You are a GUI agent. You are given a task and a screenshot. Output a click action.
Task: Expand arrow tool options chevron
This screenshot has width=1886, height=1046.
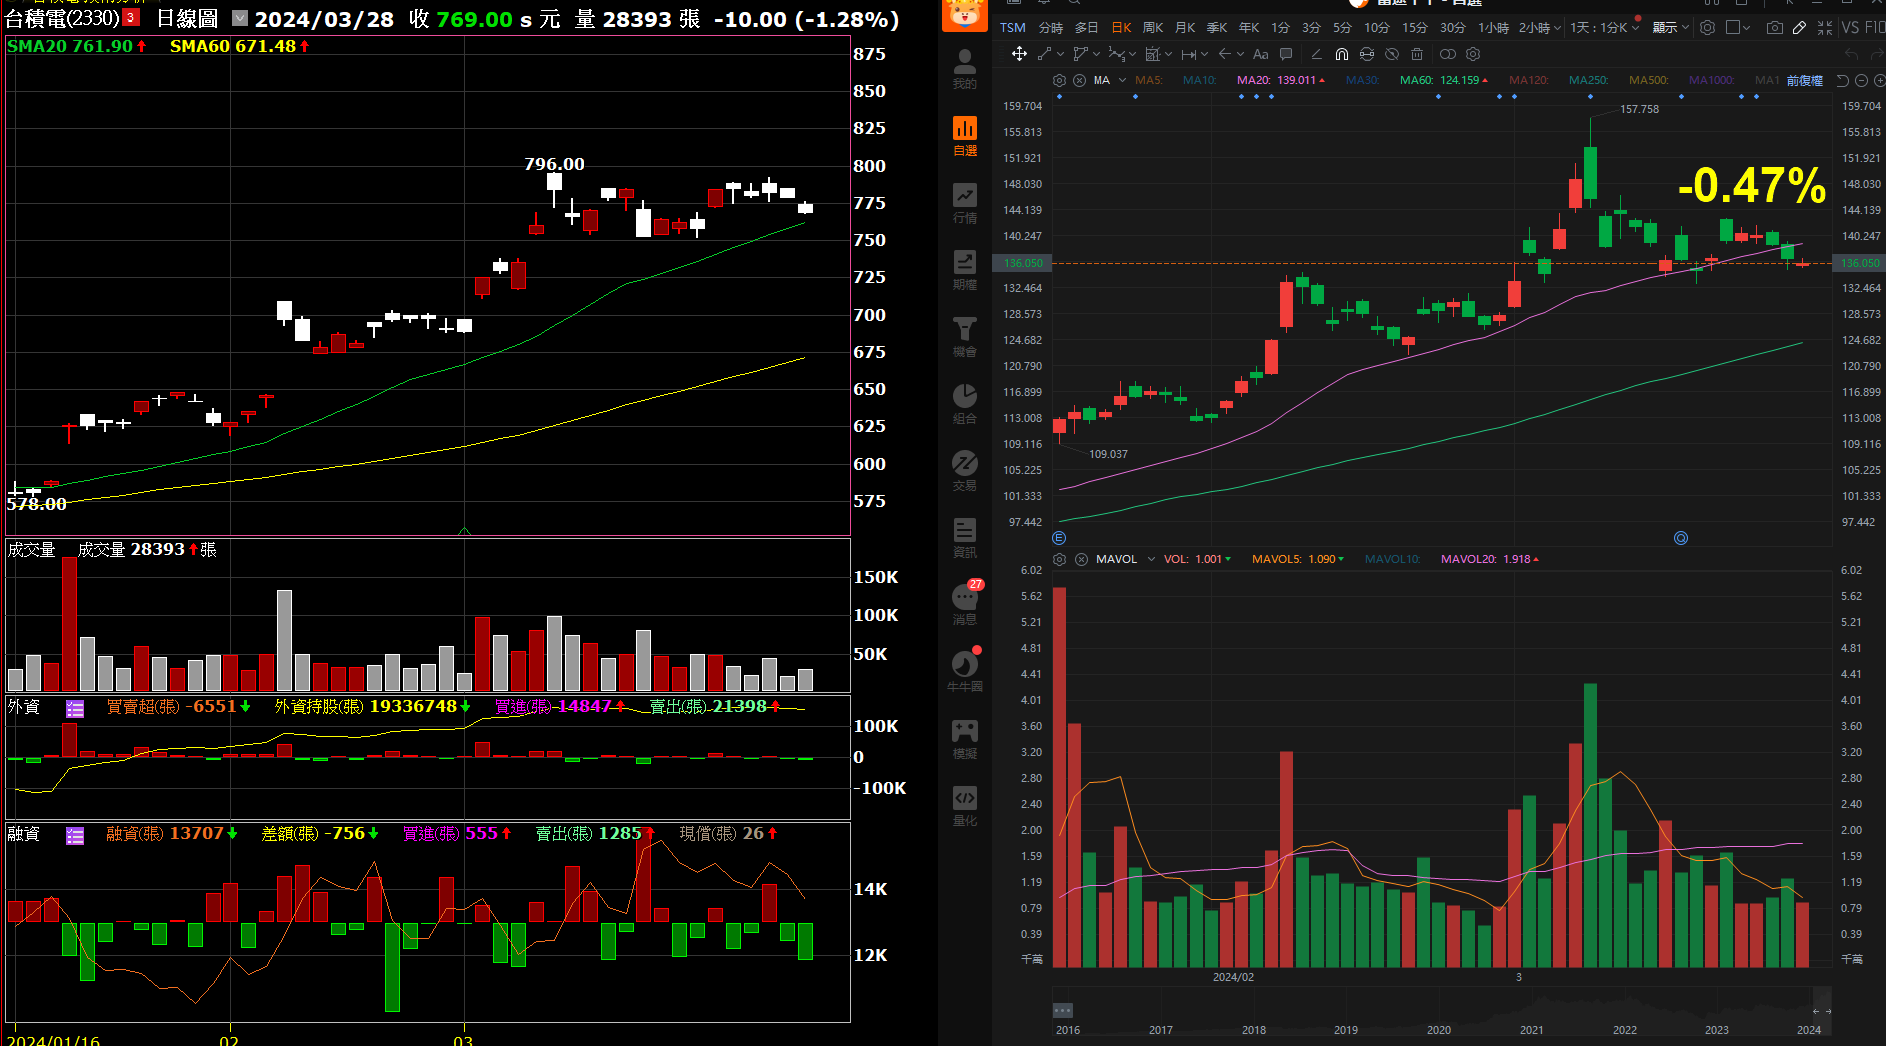pyautogui.click(x=1240, y=54)
